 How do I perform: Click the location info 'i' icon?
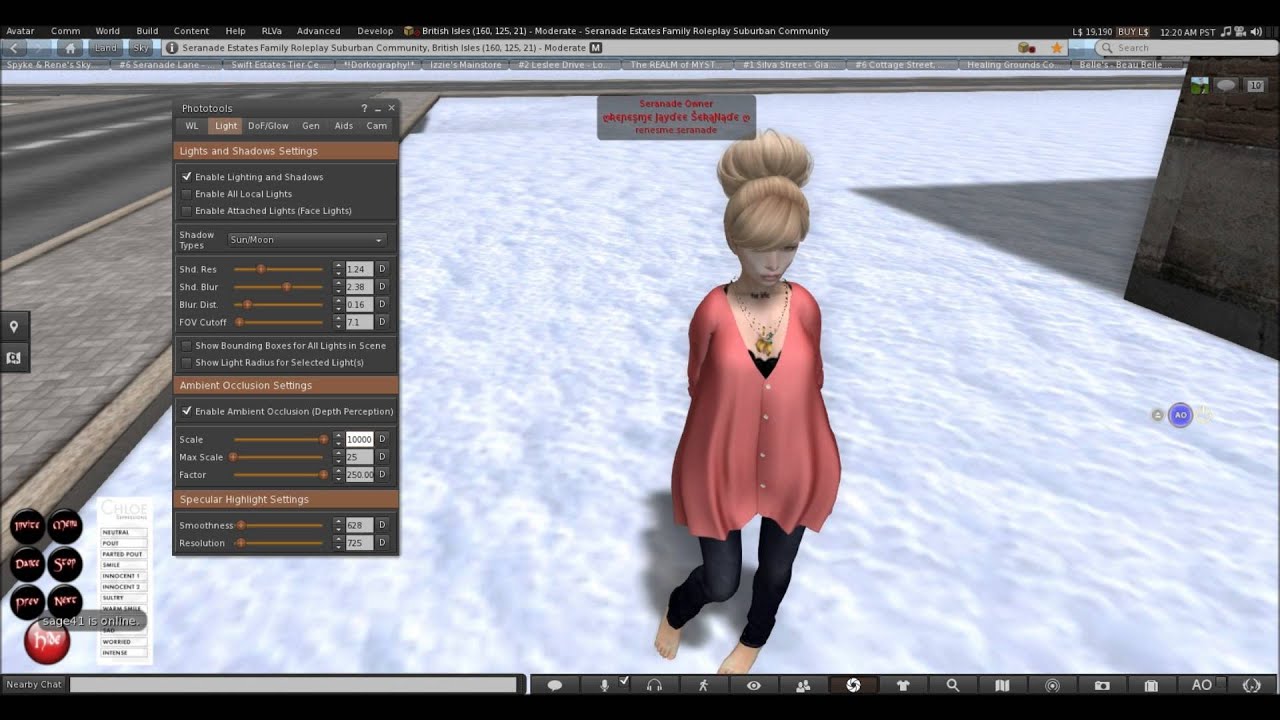(172, 48)
